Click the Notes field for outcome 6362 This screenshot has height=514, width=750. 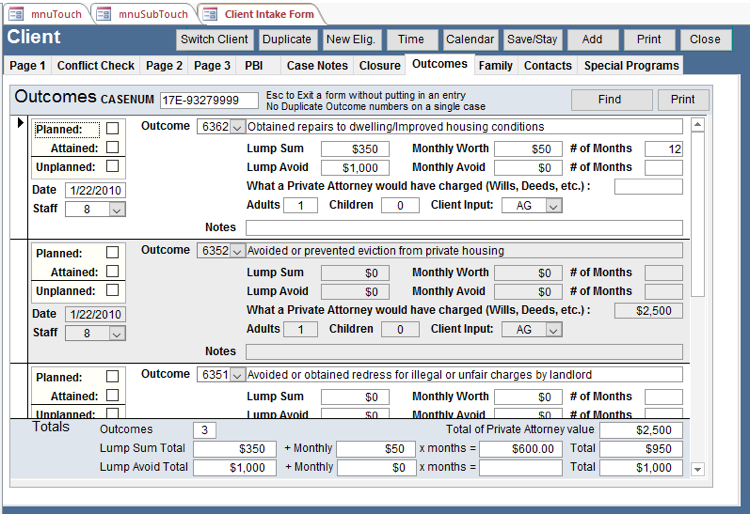(x=464, y=228)
